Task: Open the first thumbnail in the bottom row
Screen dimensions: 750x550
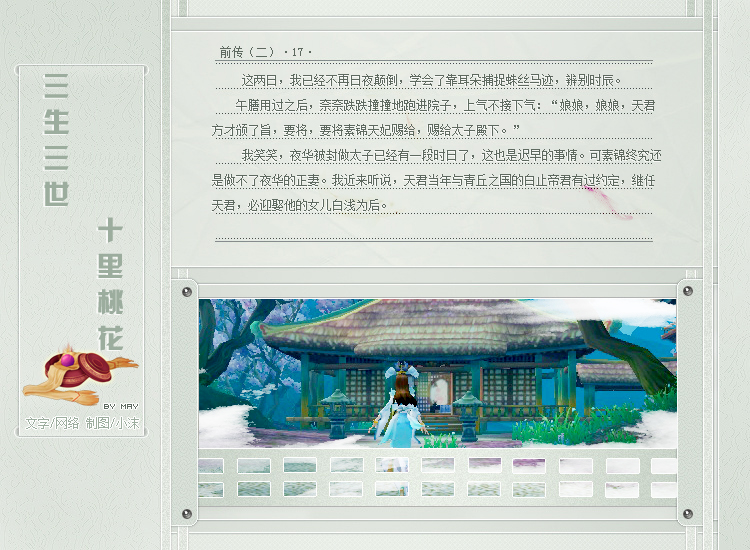Action: point(211,489)
